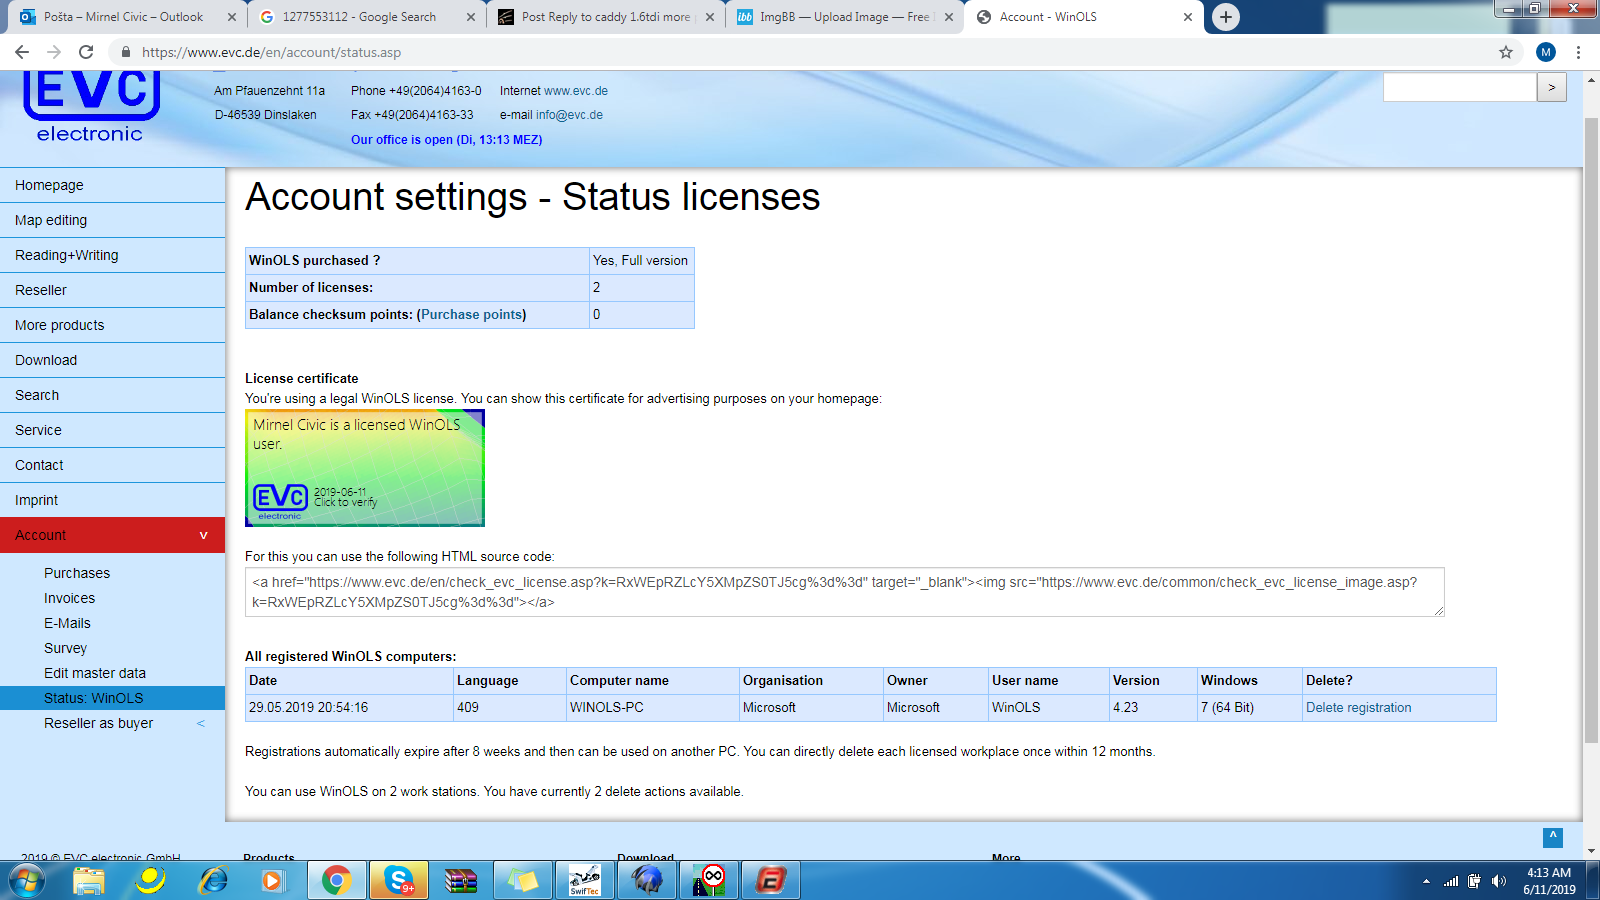Open the Chrome profile avatar M
Screen dimensions: 1600x900
1546,52
